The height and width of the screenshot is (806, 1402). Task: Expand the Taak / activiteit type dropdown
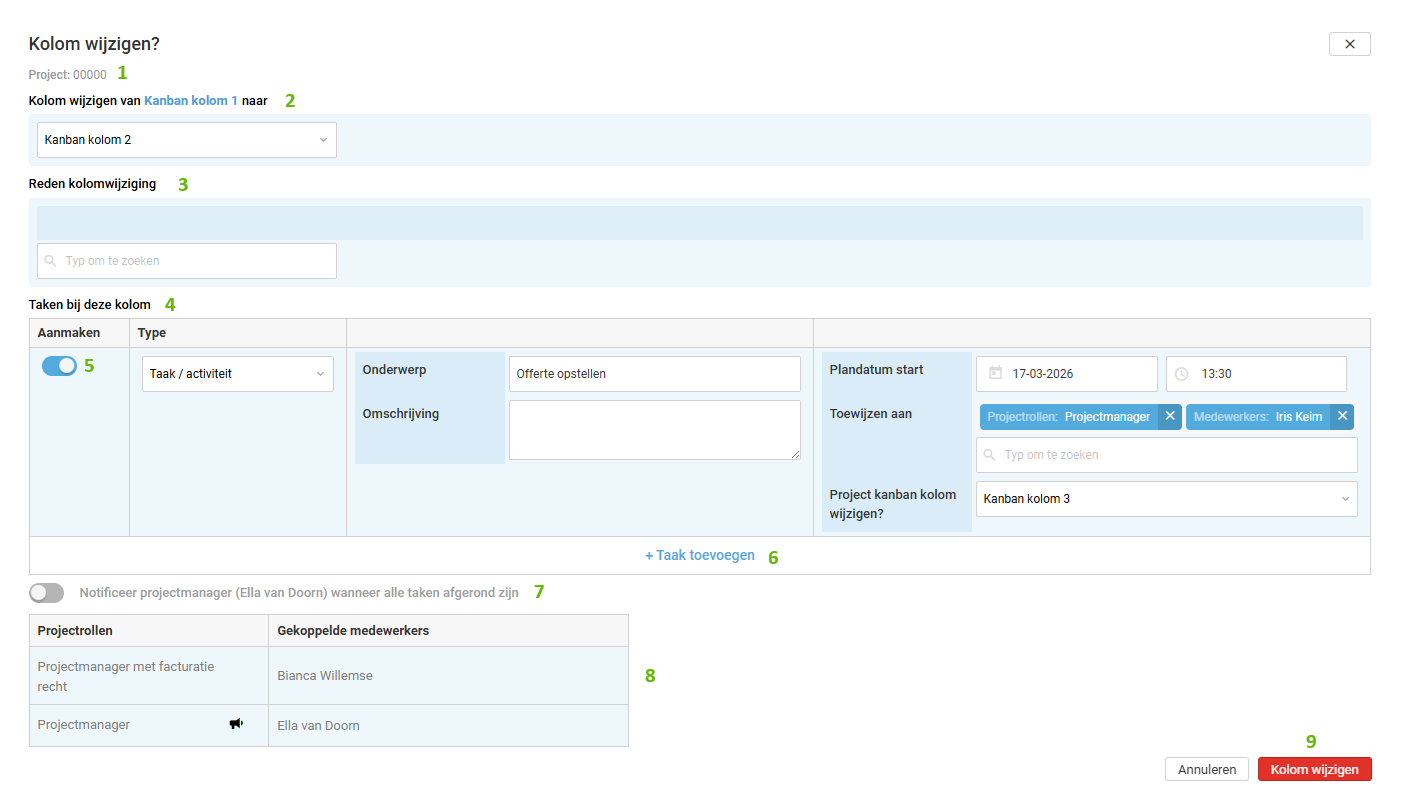click(238, 374)
